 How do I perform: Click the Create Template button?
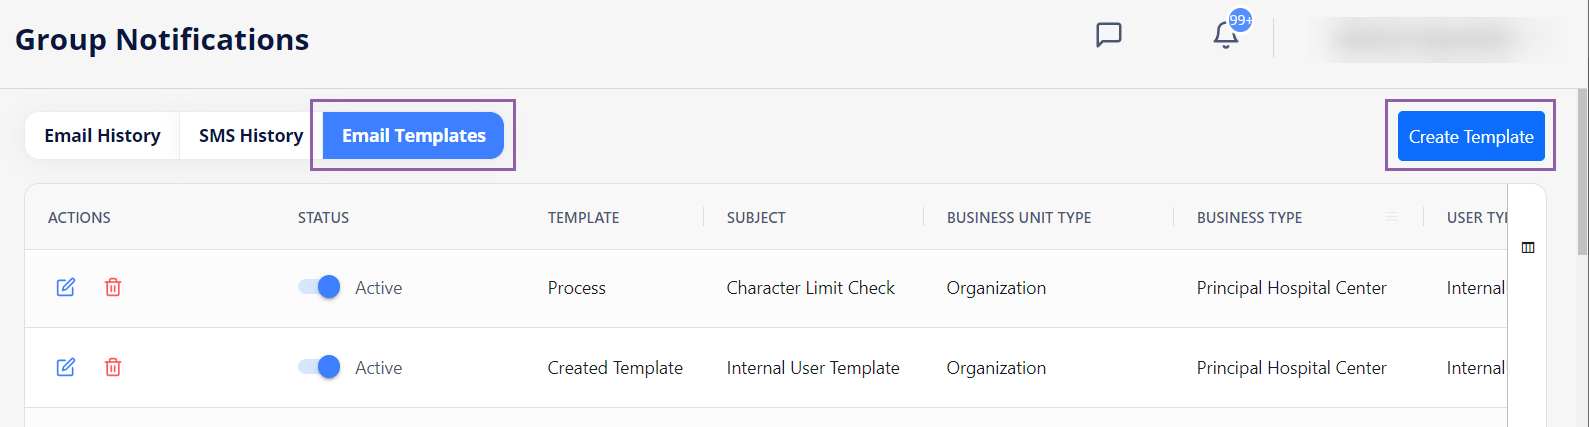coord(1471,136)
